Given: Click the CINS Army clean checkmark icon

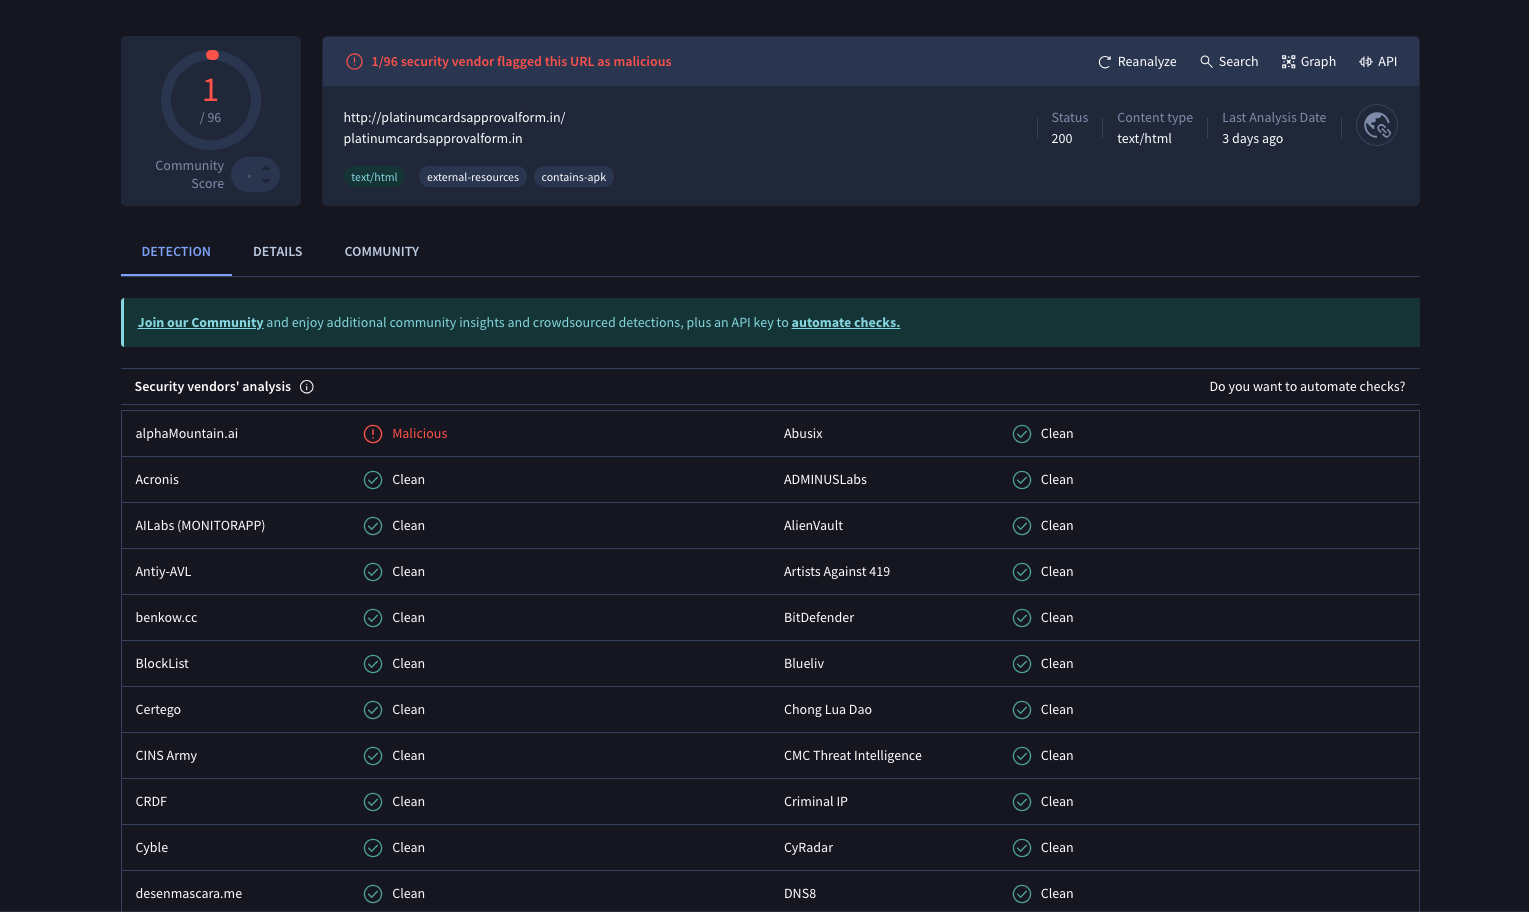Looking at the screenshot, I should [373, 756].
